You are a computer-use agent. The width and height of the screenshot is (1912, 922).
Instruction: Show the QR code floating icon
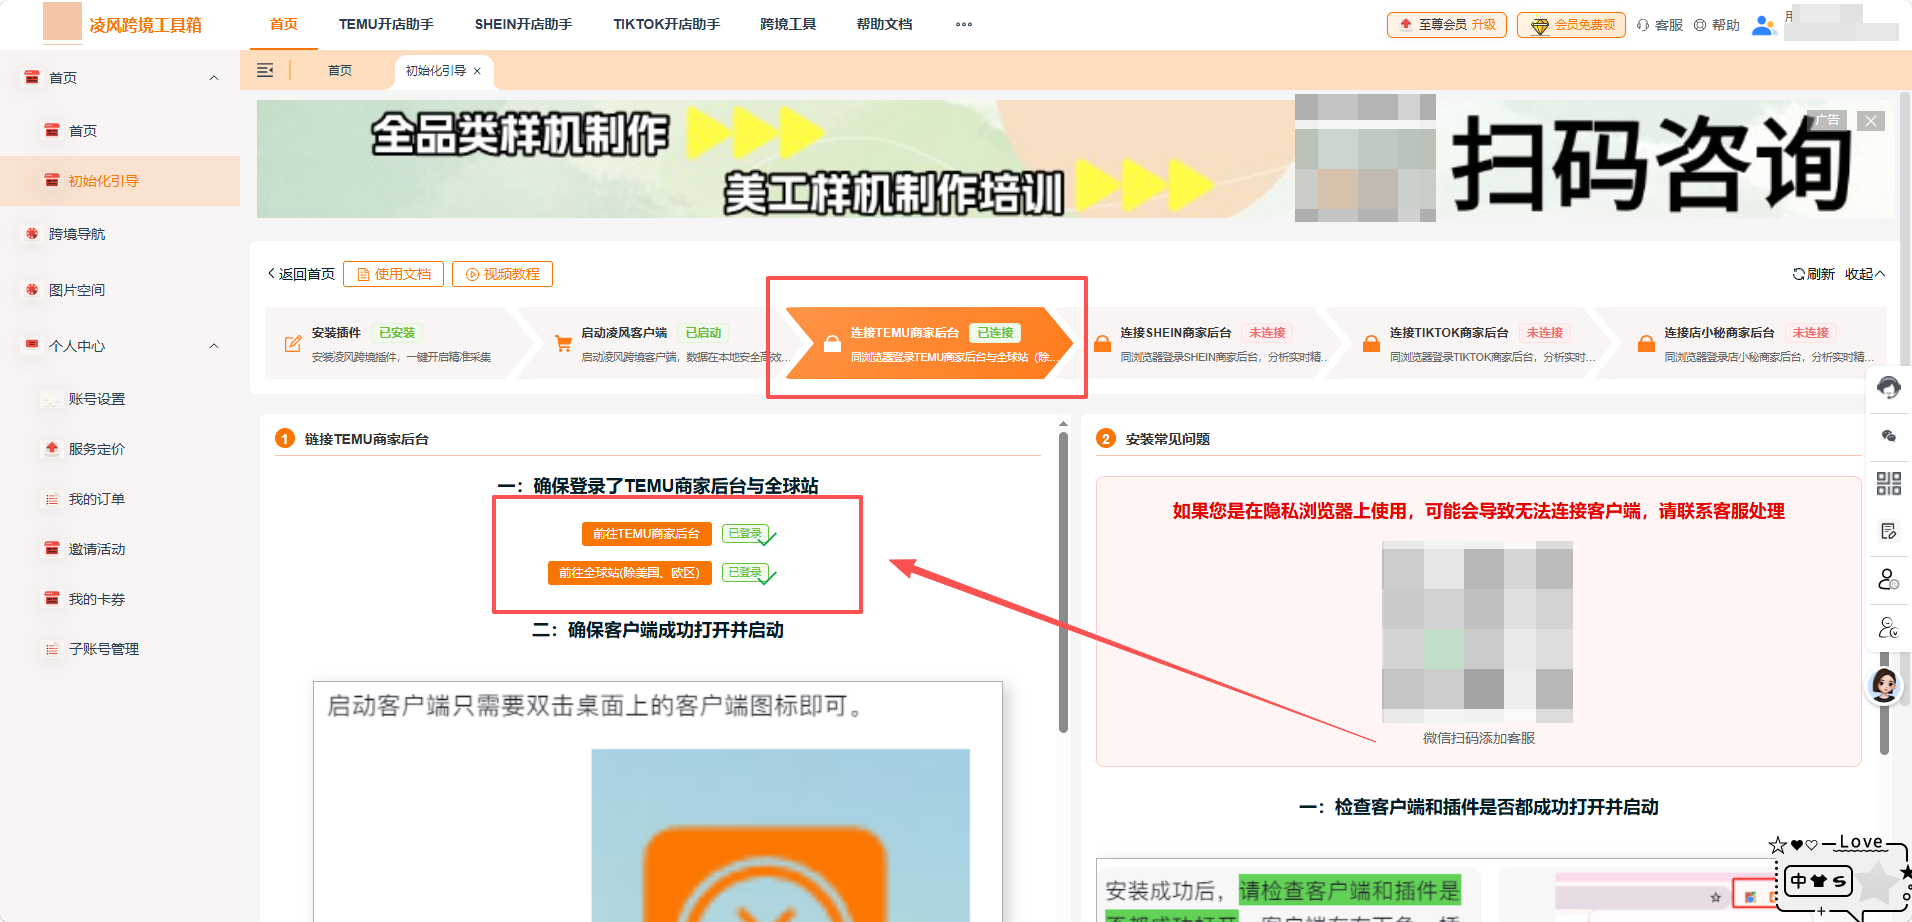[1888, 484]
